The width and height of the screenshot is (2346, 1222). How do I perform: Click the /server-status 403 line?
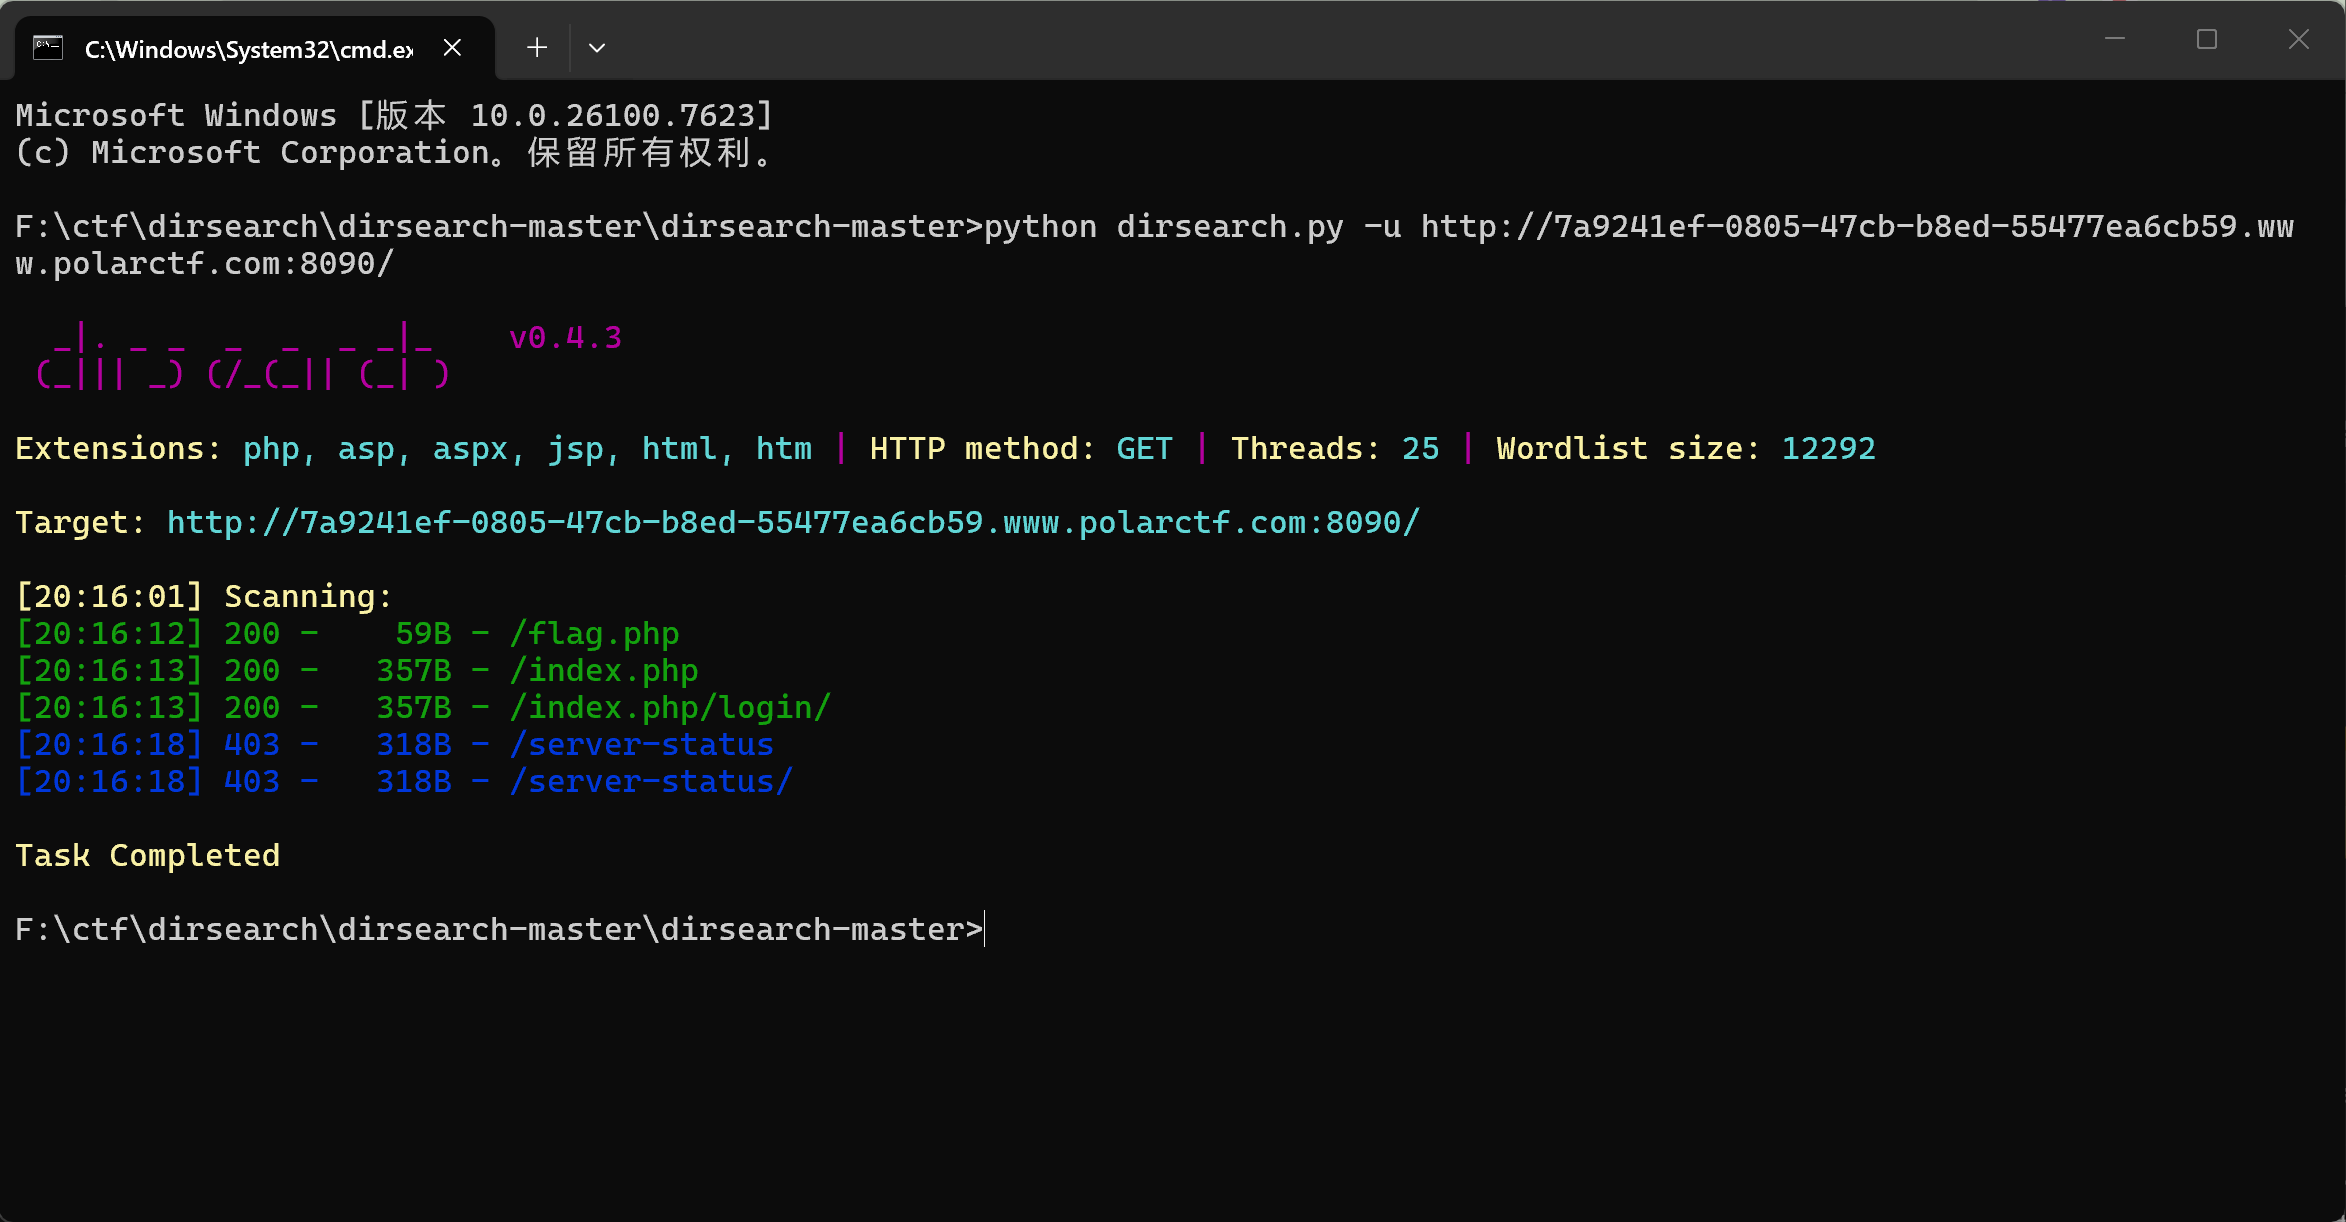pyautogui.click(x=641, y=745)
